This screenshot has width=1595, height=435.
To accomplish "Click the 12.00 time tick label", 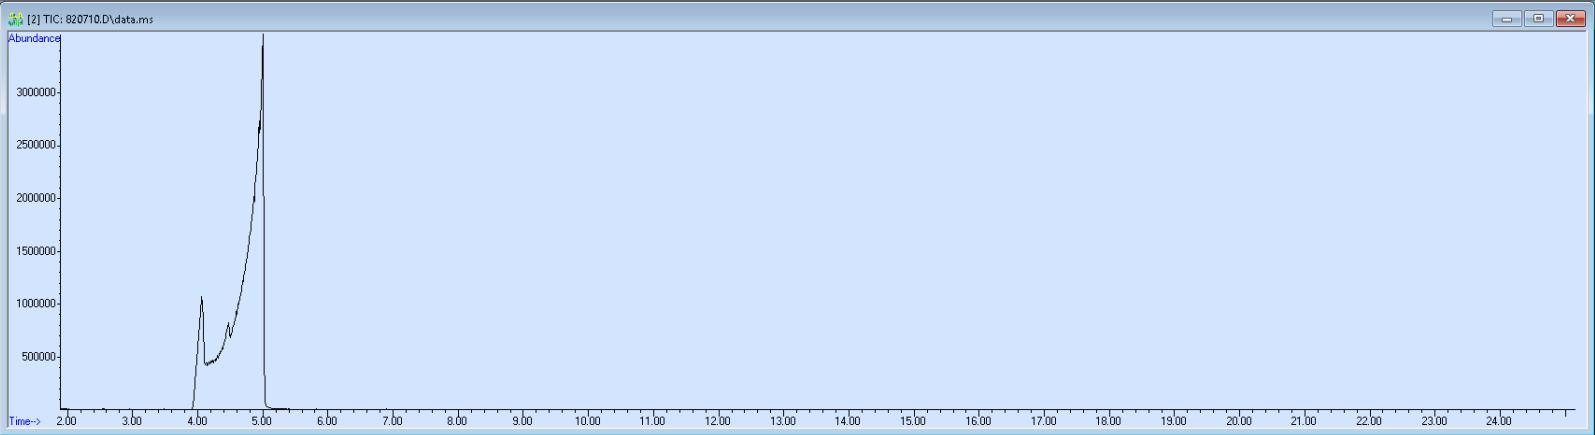I will [718, 421].
